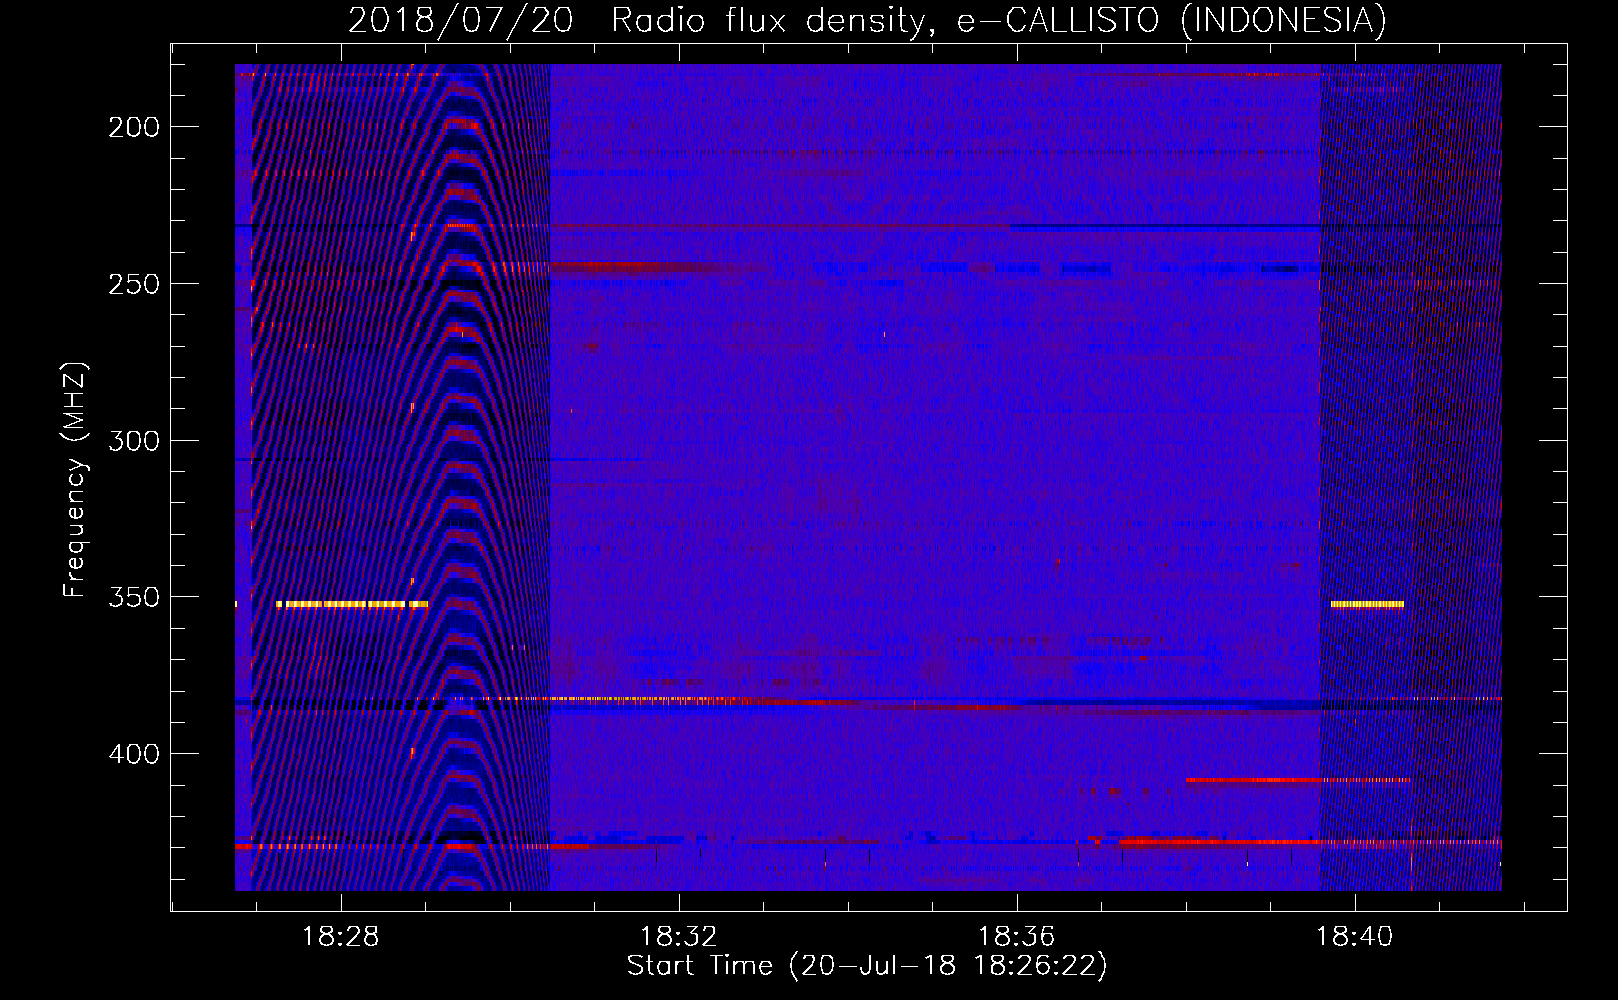Click the long yellow emission stripe near 18:28
Viewport: 1618px width, 1000px height.
352,604
